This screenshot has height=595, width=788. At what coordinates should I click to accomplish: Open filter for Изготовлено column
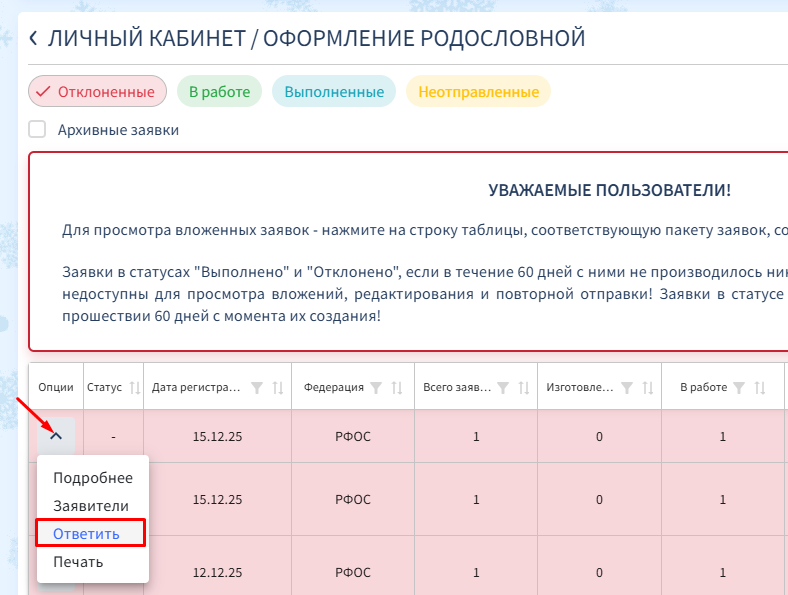(627, 388)
